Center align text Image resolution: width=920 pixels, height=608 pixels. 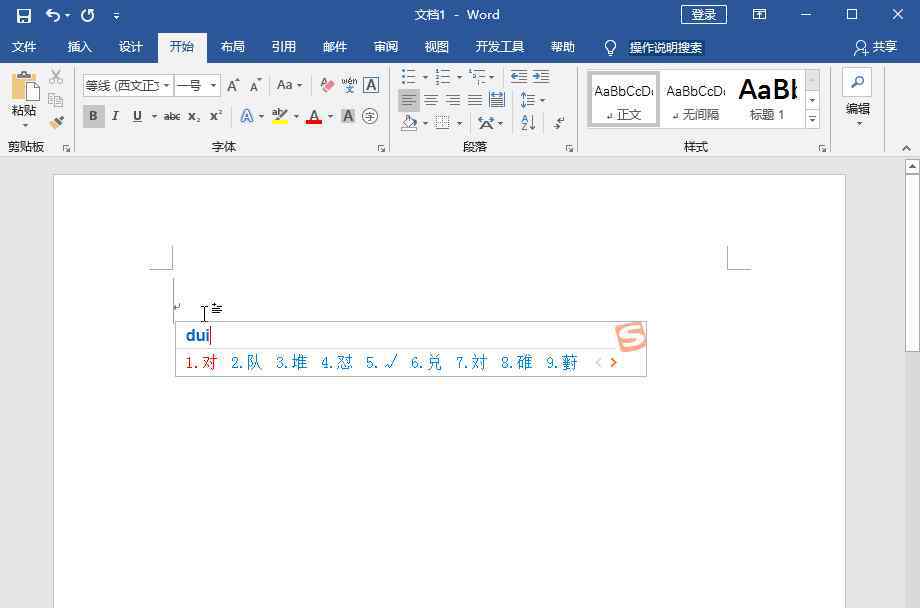pyautogui.click(x=431, y=100)
